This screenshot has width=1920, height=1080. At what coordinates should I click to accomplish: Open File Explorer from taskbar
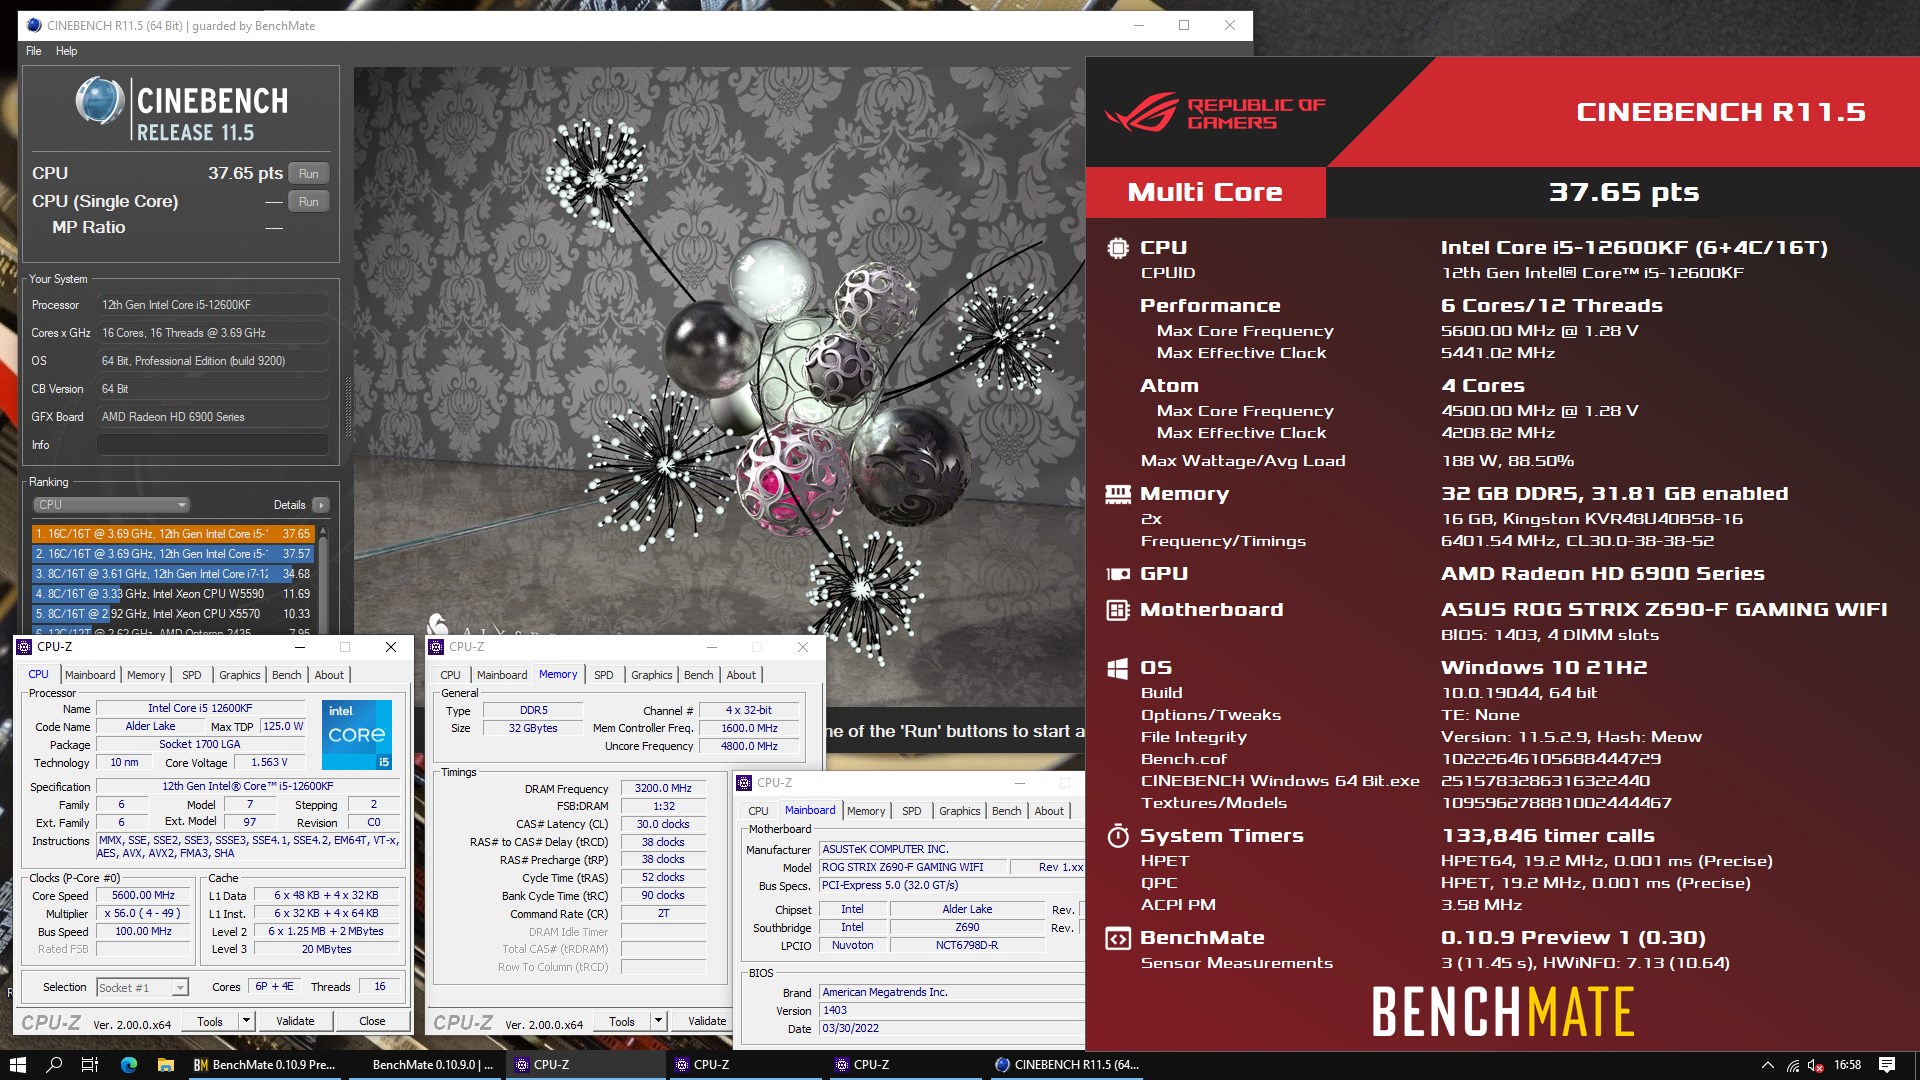pyautogui.click(x=166, y=1065)
